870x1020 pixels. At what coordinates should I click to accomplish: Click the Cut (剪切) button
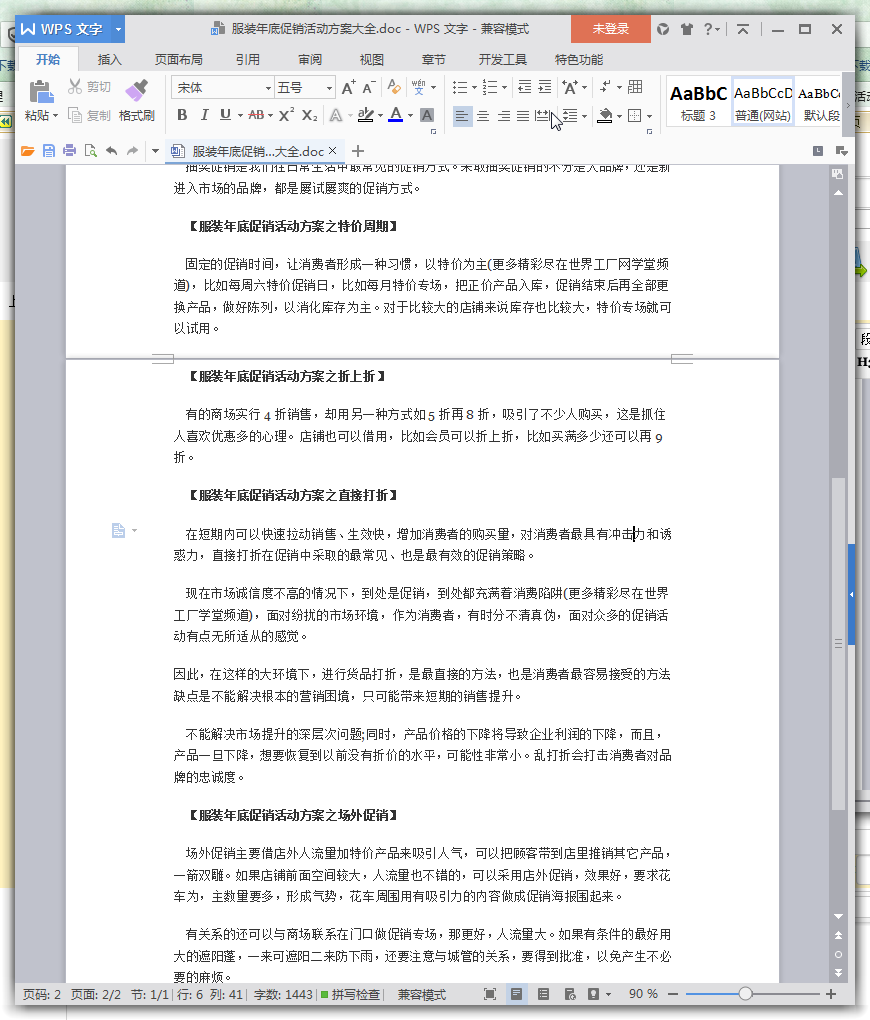(x=90, y=87)
